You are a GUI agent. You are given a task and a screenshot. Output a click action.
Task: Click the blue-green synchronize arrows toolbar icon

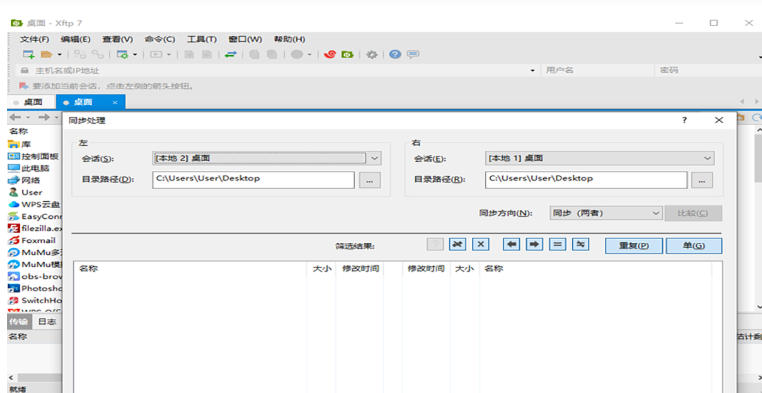(230, 54)
